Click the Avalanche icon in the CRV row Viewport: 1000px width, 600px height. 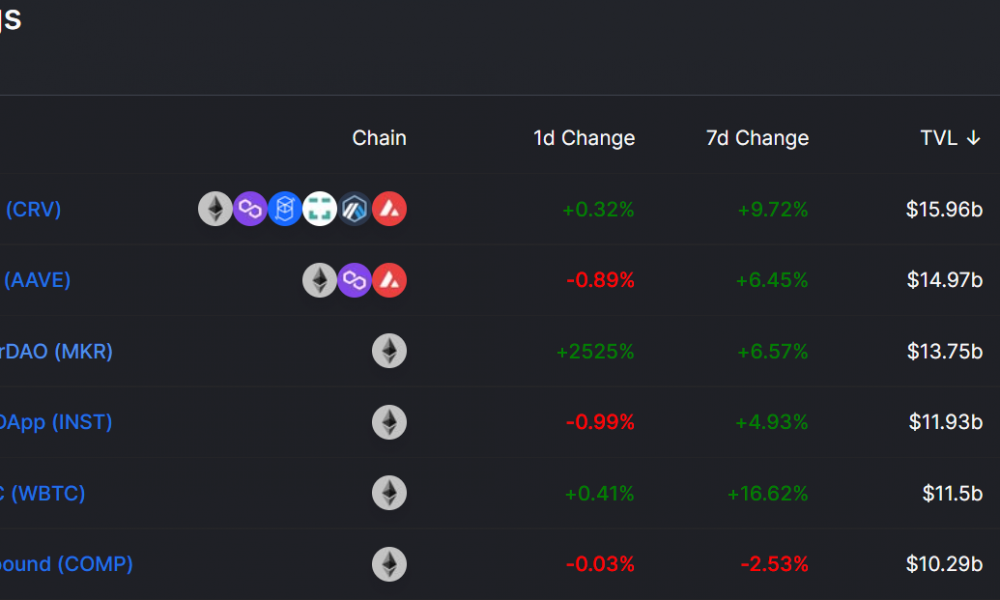coord(389,209)
